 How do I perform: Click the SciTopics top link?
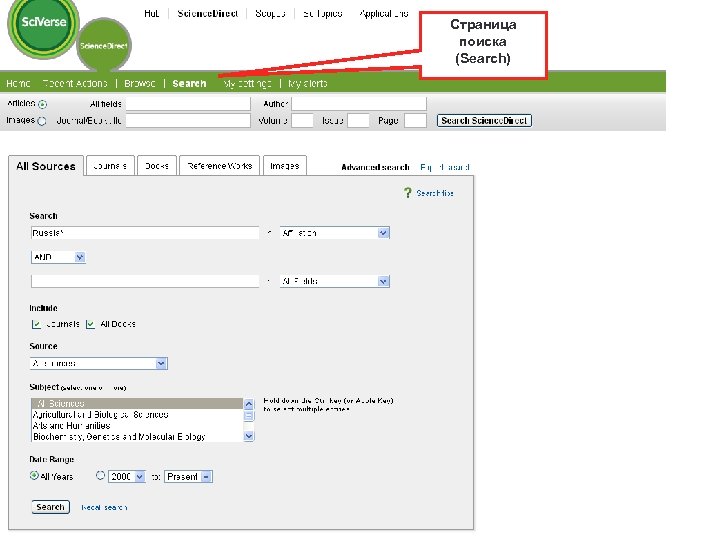323,14
